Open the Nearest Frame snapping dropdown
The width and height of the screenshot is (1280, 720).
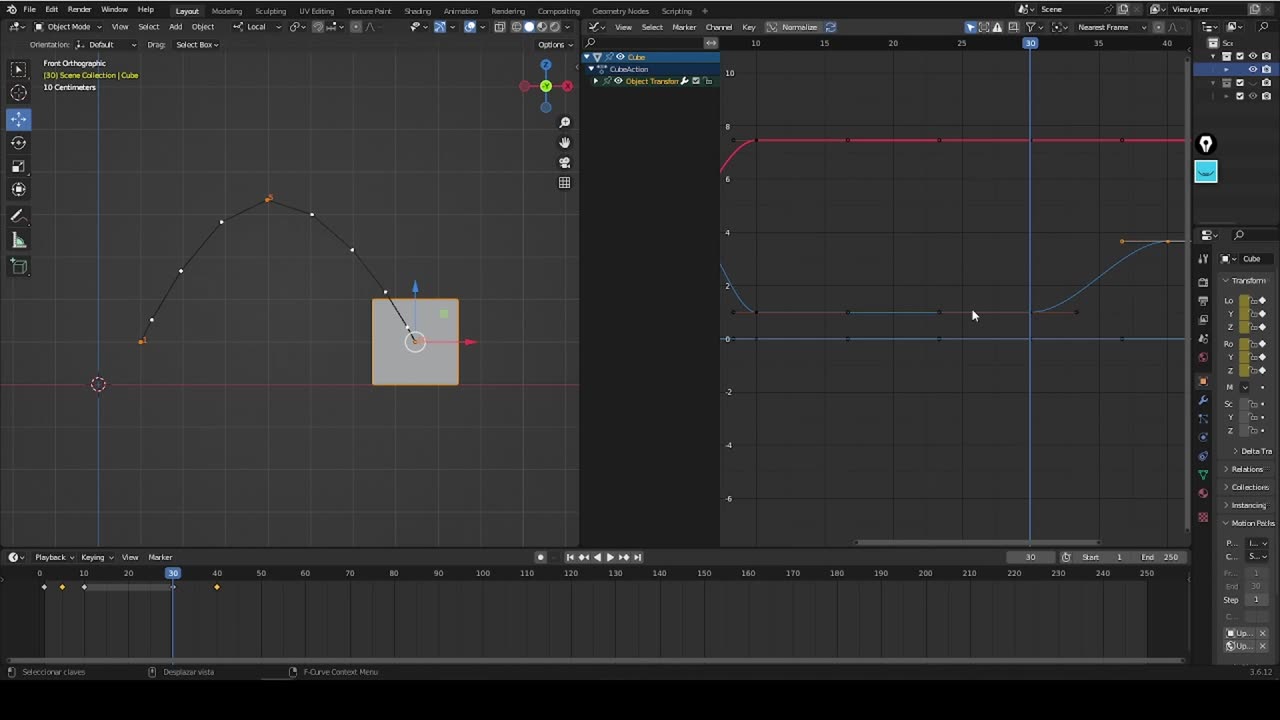click(x=1110, y=27)
